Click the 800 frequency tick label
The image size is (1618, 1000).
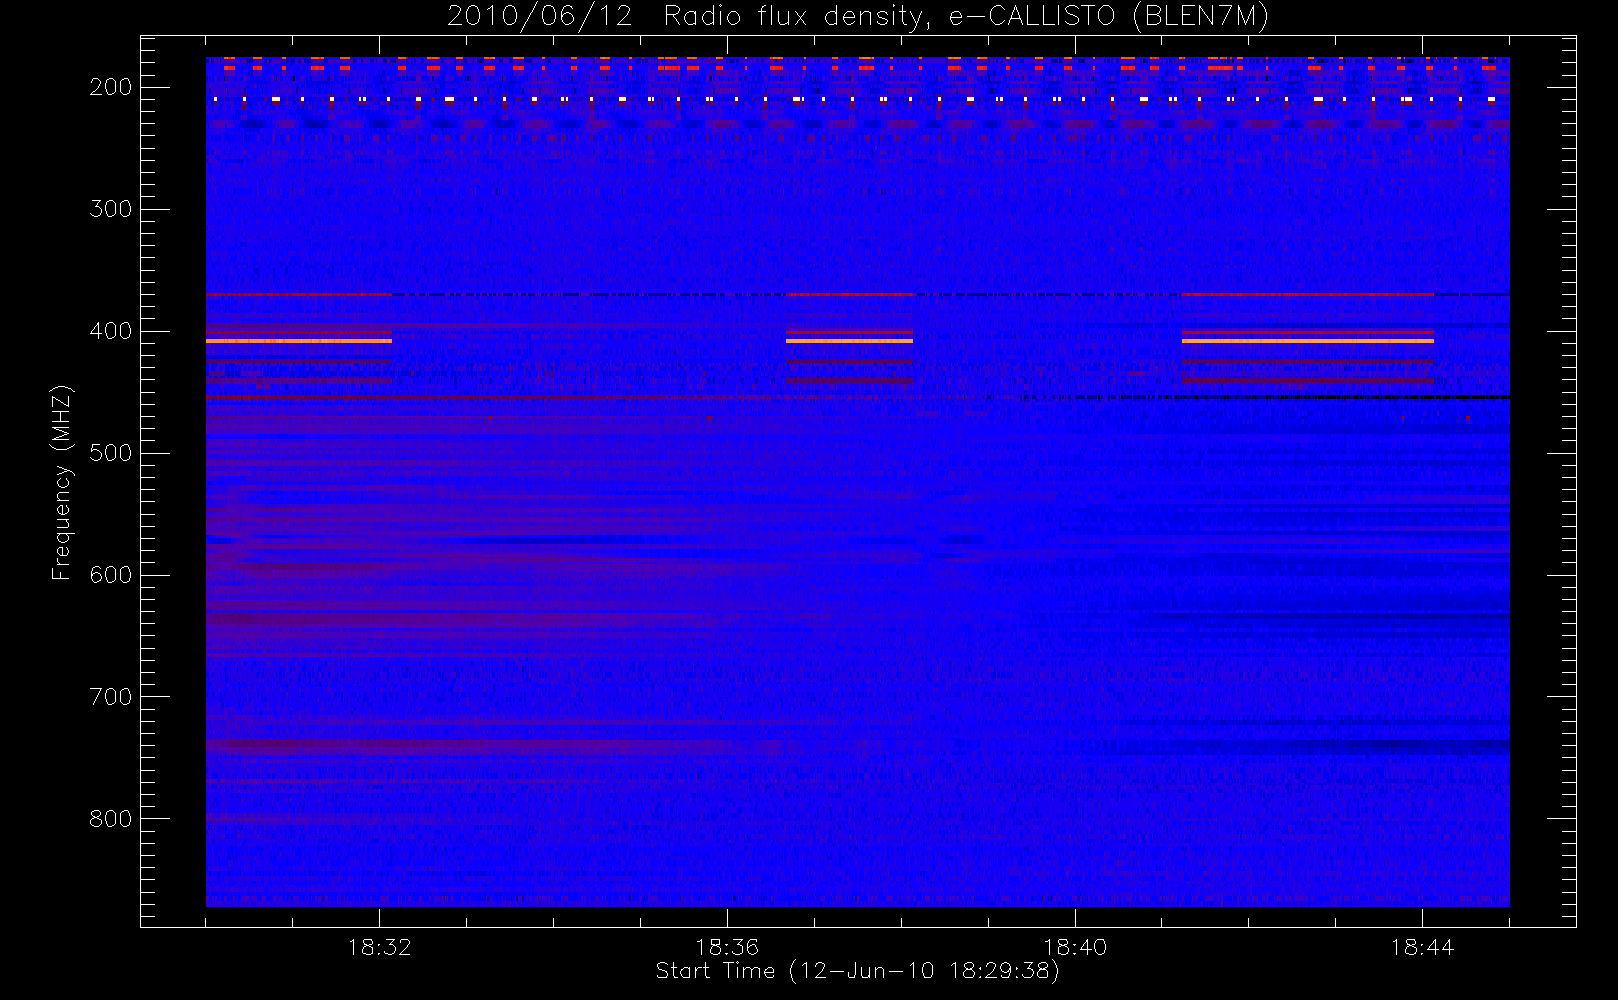coord(111,819)
